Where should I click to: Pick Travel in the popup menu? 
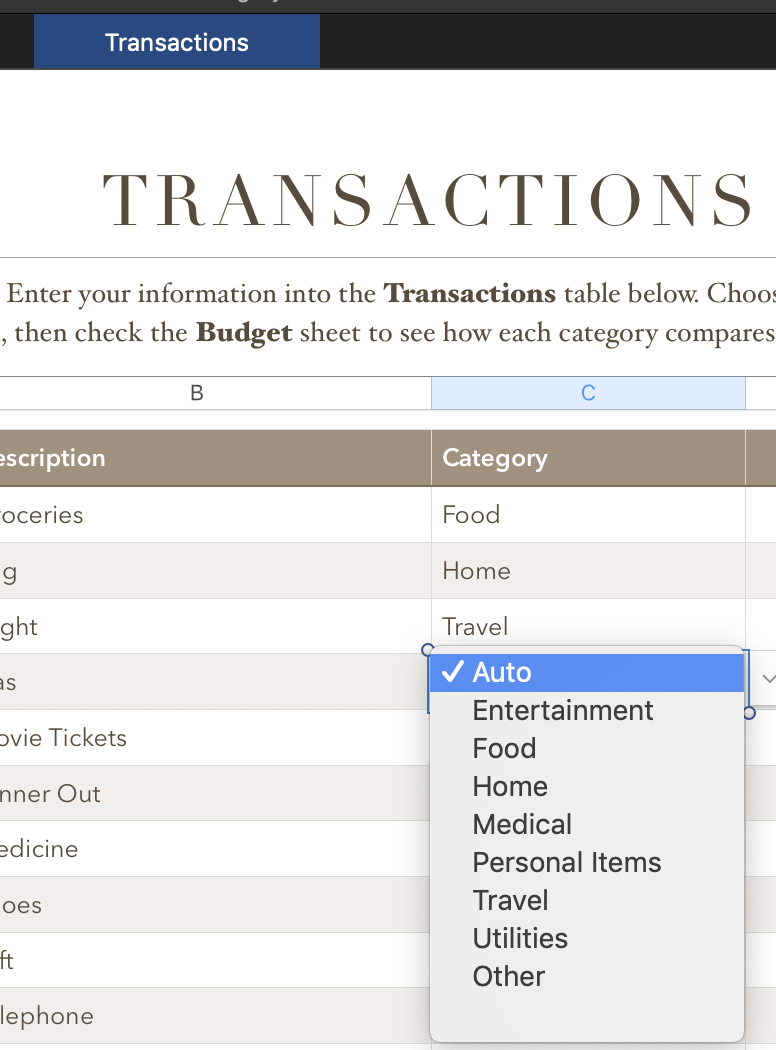[511, 900]
